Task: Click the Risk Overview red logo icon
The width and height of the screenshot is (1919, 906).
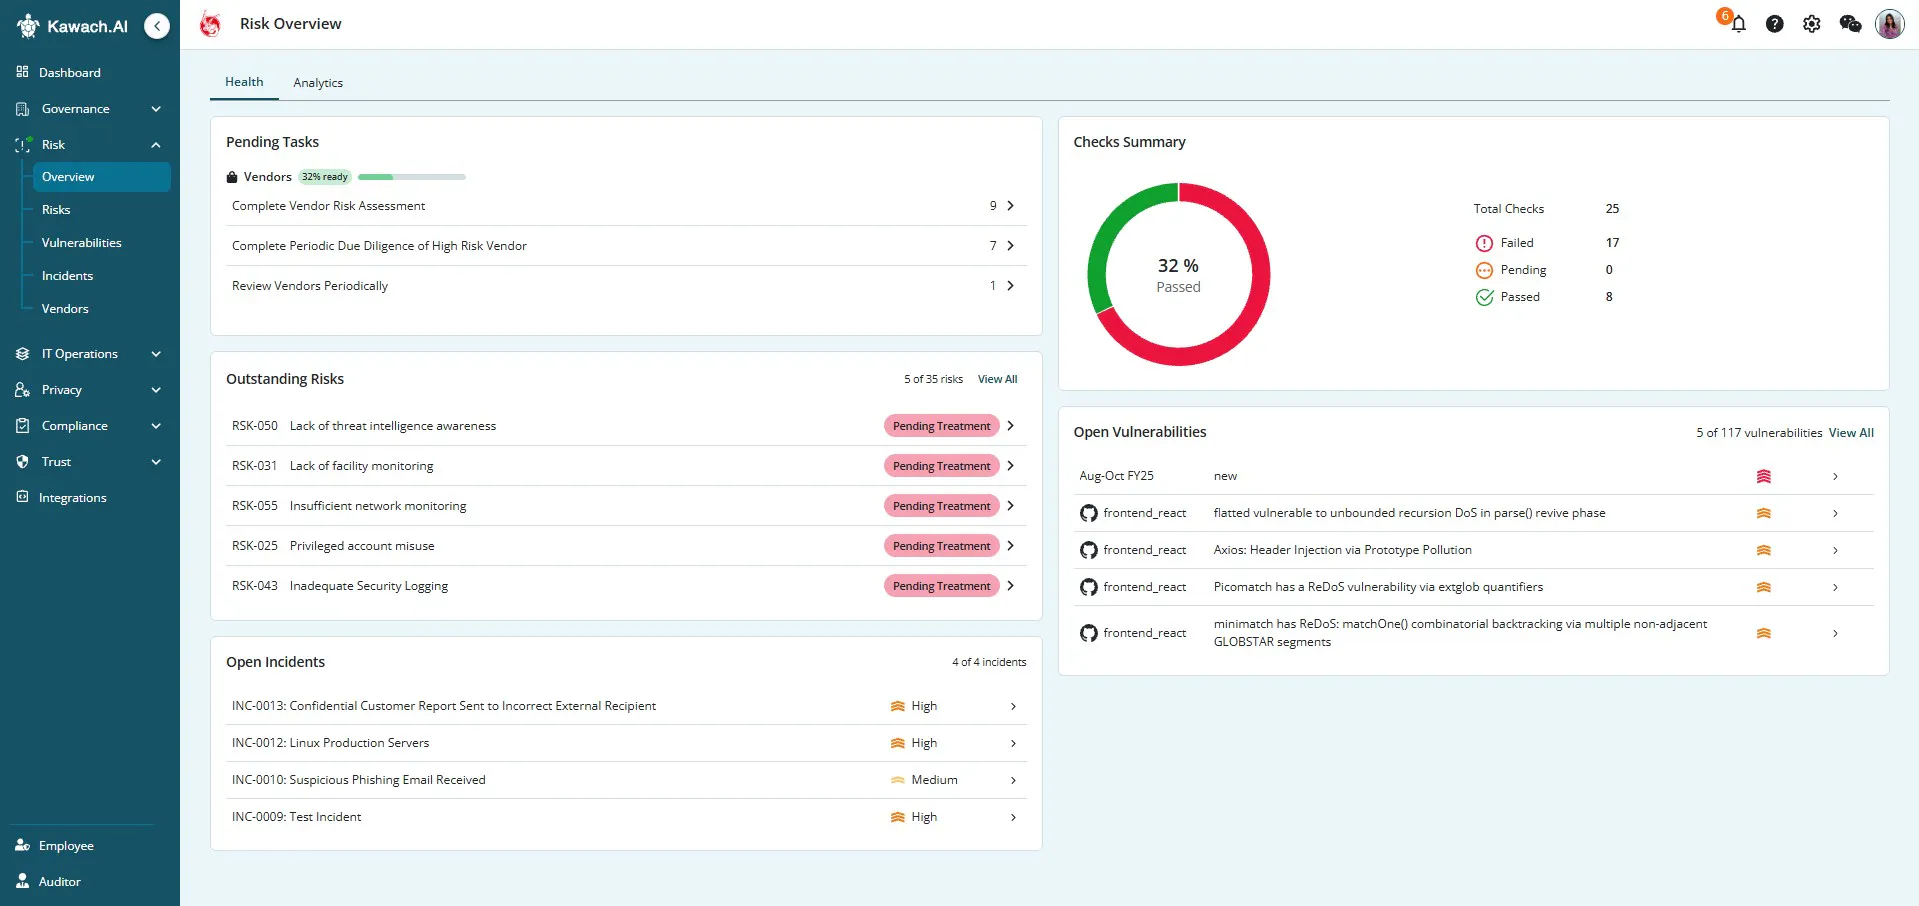Action: point(210,24)
